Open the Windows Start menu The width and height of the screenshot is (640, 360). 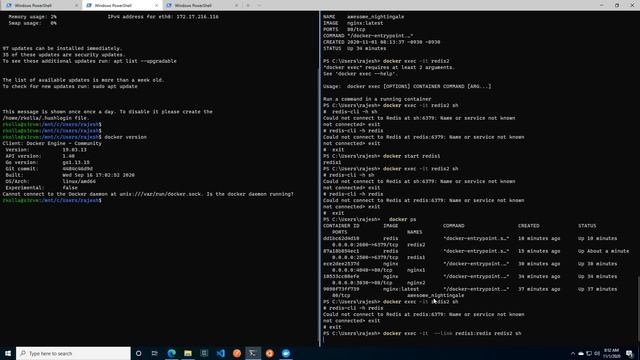[8, 353]
